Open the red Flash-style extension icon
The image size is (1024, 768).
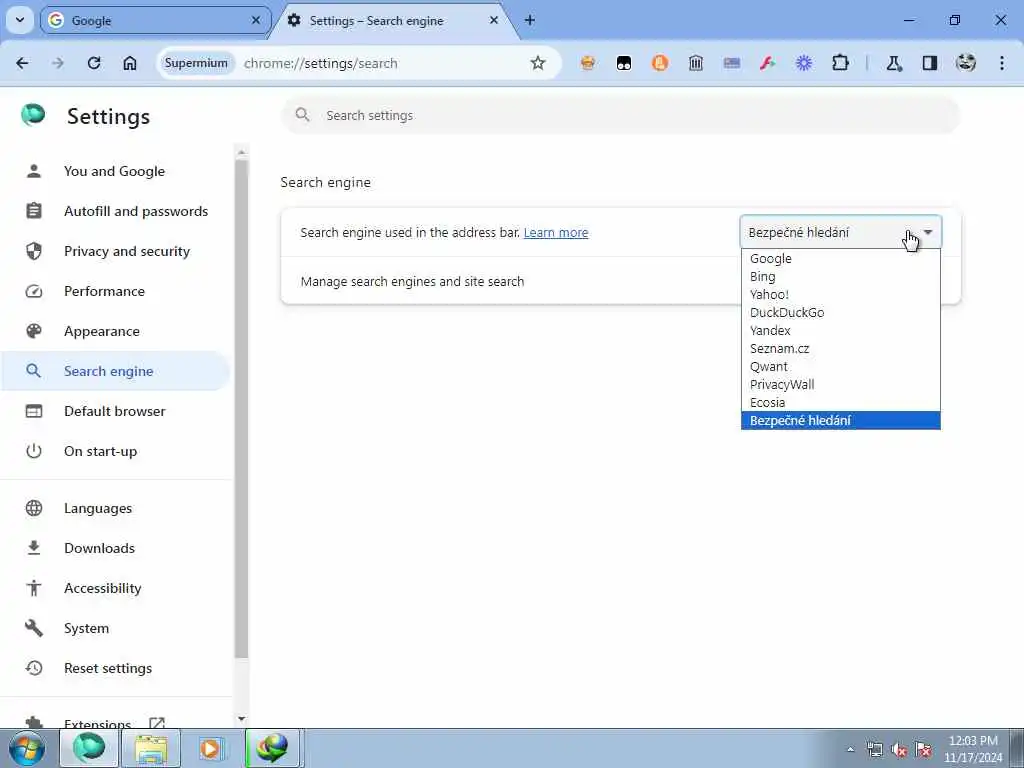[x=768, y=63]
